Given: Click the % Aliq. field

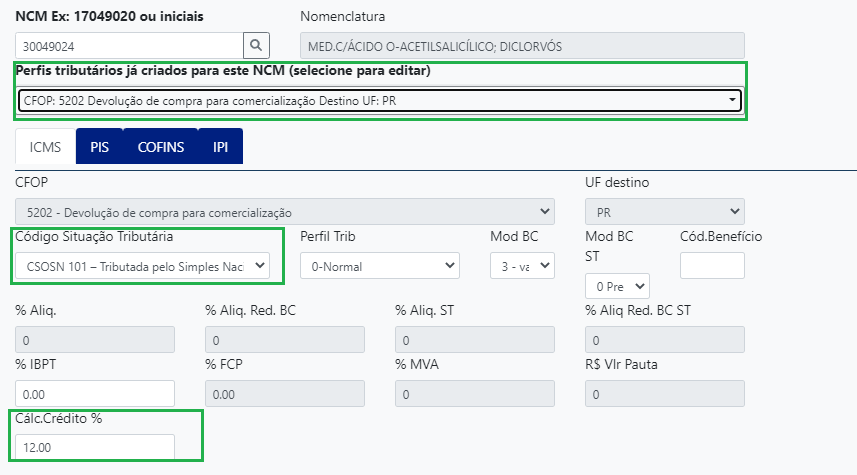Looking at the screenshot, I should (95, 340).
